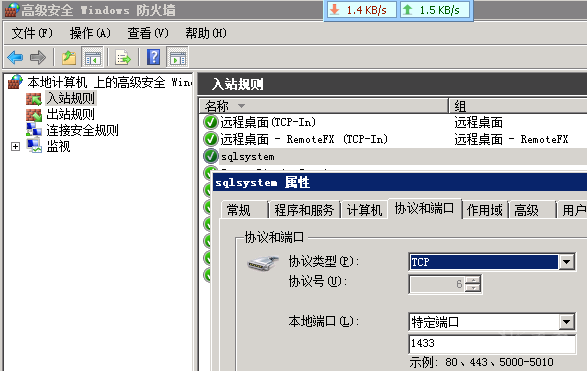Image resolution: width=587 pixels, height=371 pixels.
Task: Click the 入站规则 tree icon
Action: pyautogui.click(x=34, y=98)
